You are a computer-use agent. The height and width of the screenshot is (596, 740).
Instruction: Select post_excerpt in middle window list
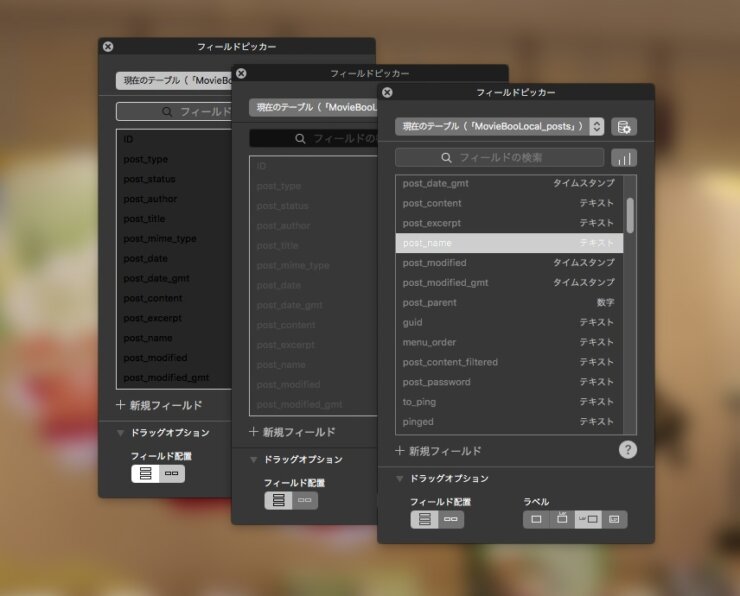click(x=313, y=344)
